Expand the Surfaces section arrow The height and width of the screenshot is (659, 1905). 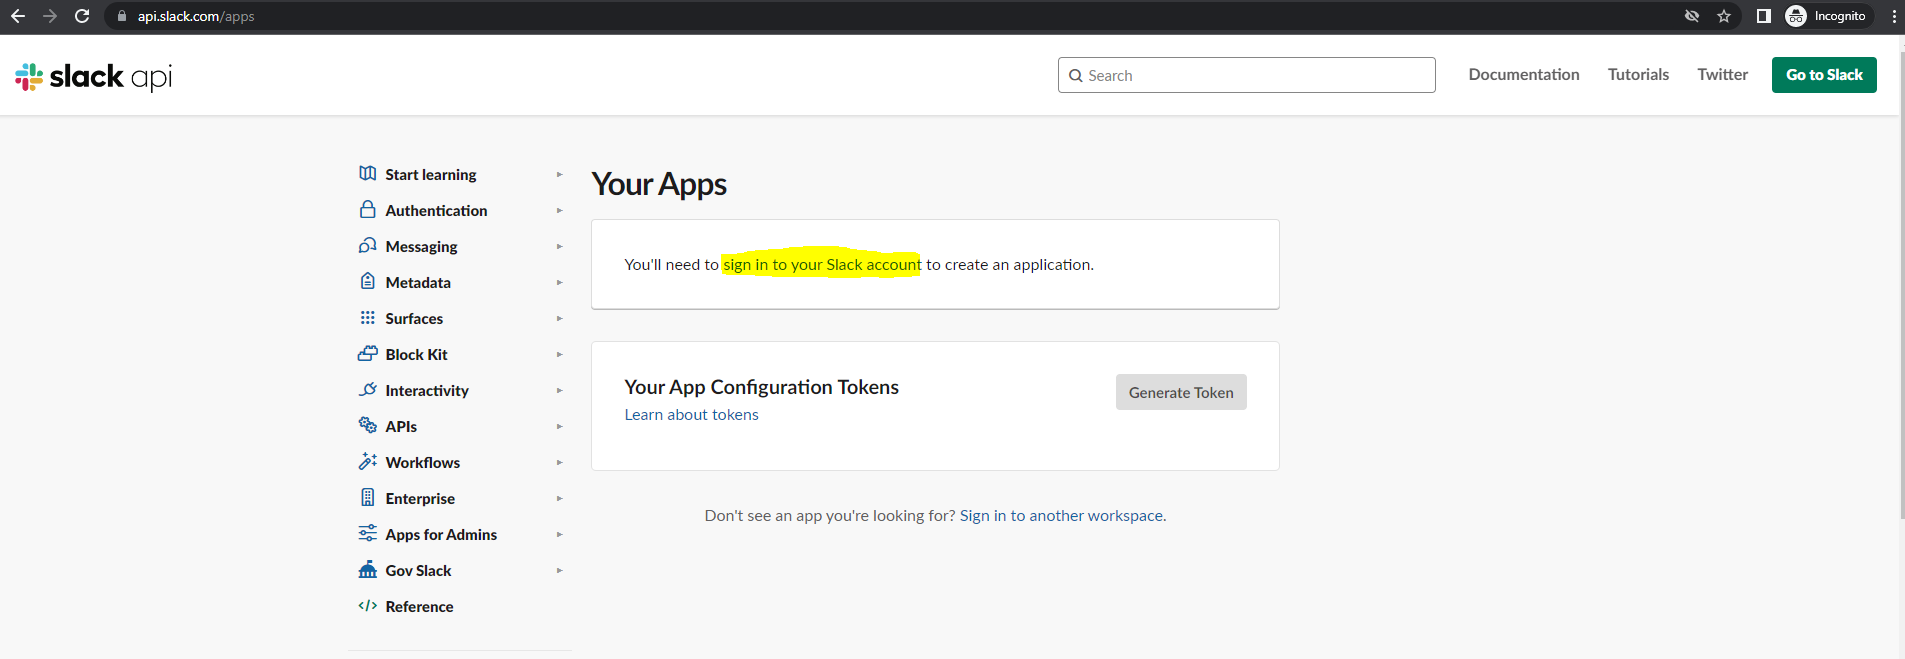click(x=560, y=318)
